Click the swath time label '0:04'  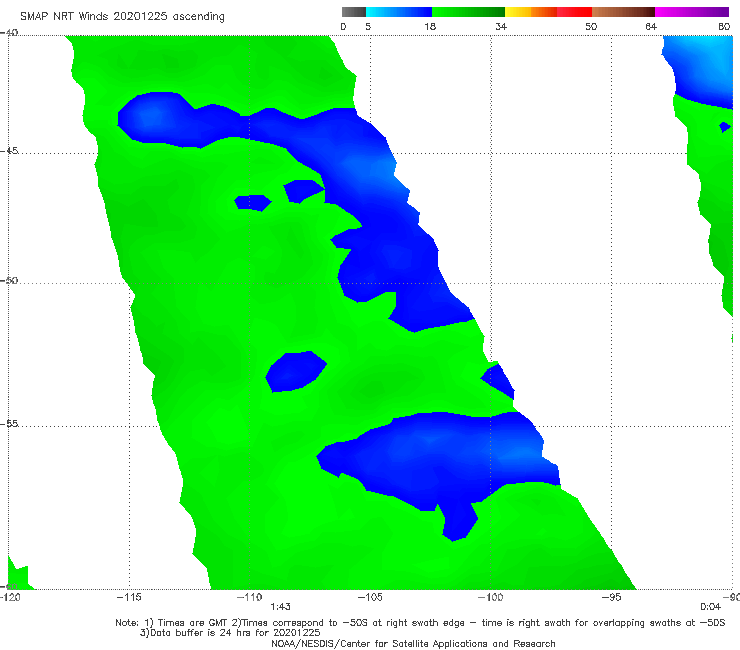tap(710, 607)
